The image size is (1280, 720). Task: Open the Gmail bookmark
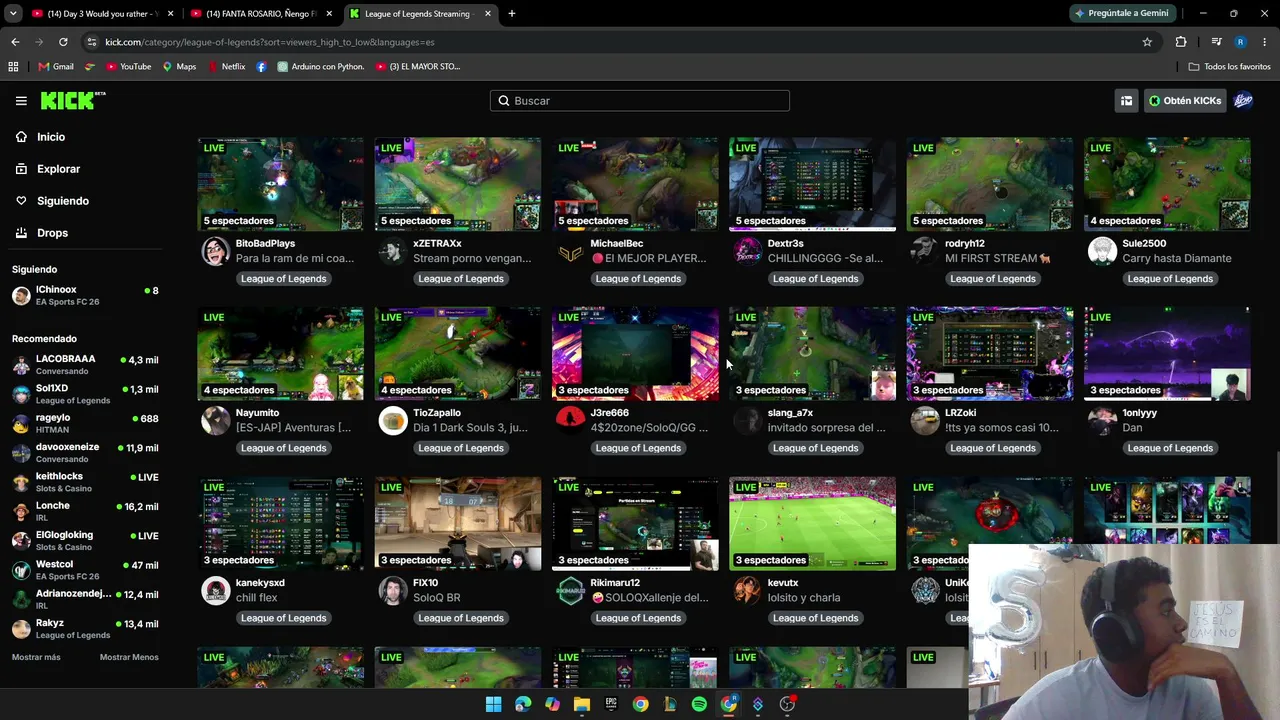(56, 67)
